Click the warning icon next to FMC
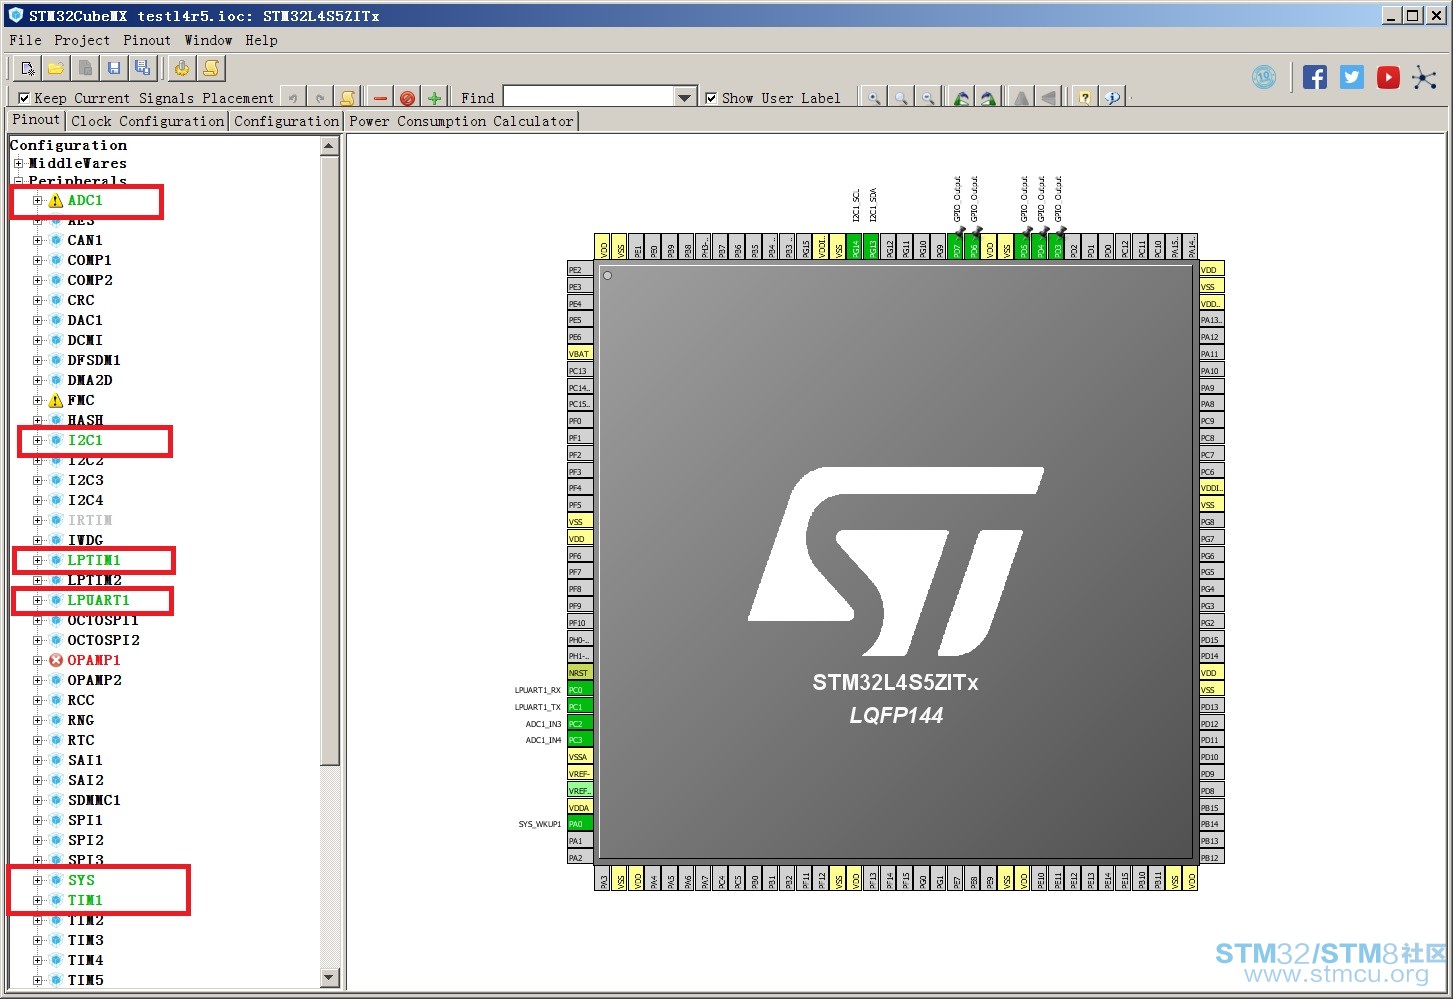Viewport: 1453px width, 999px height. (56, 400)
